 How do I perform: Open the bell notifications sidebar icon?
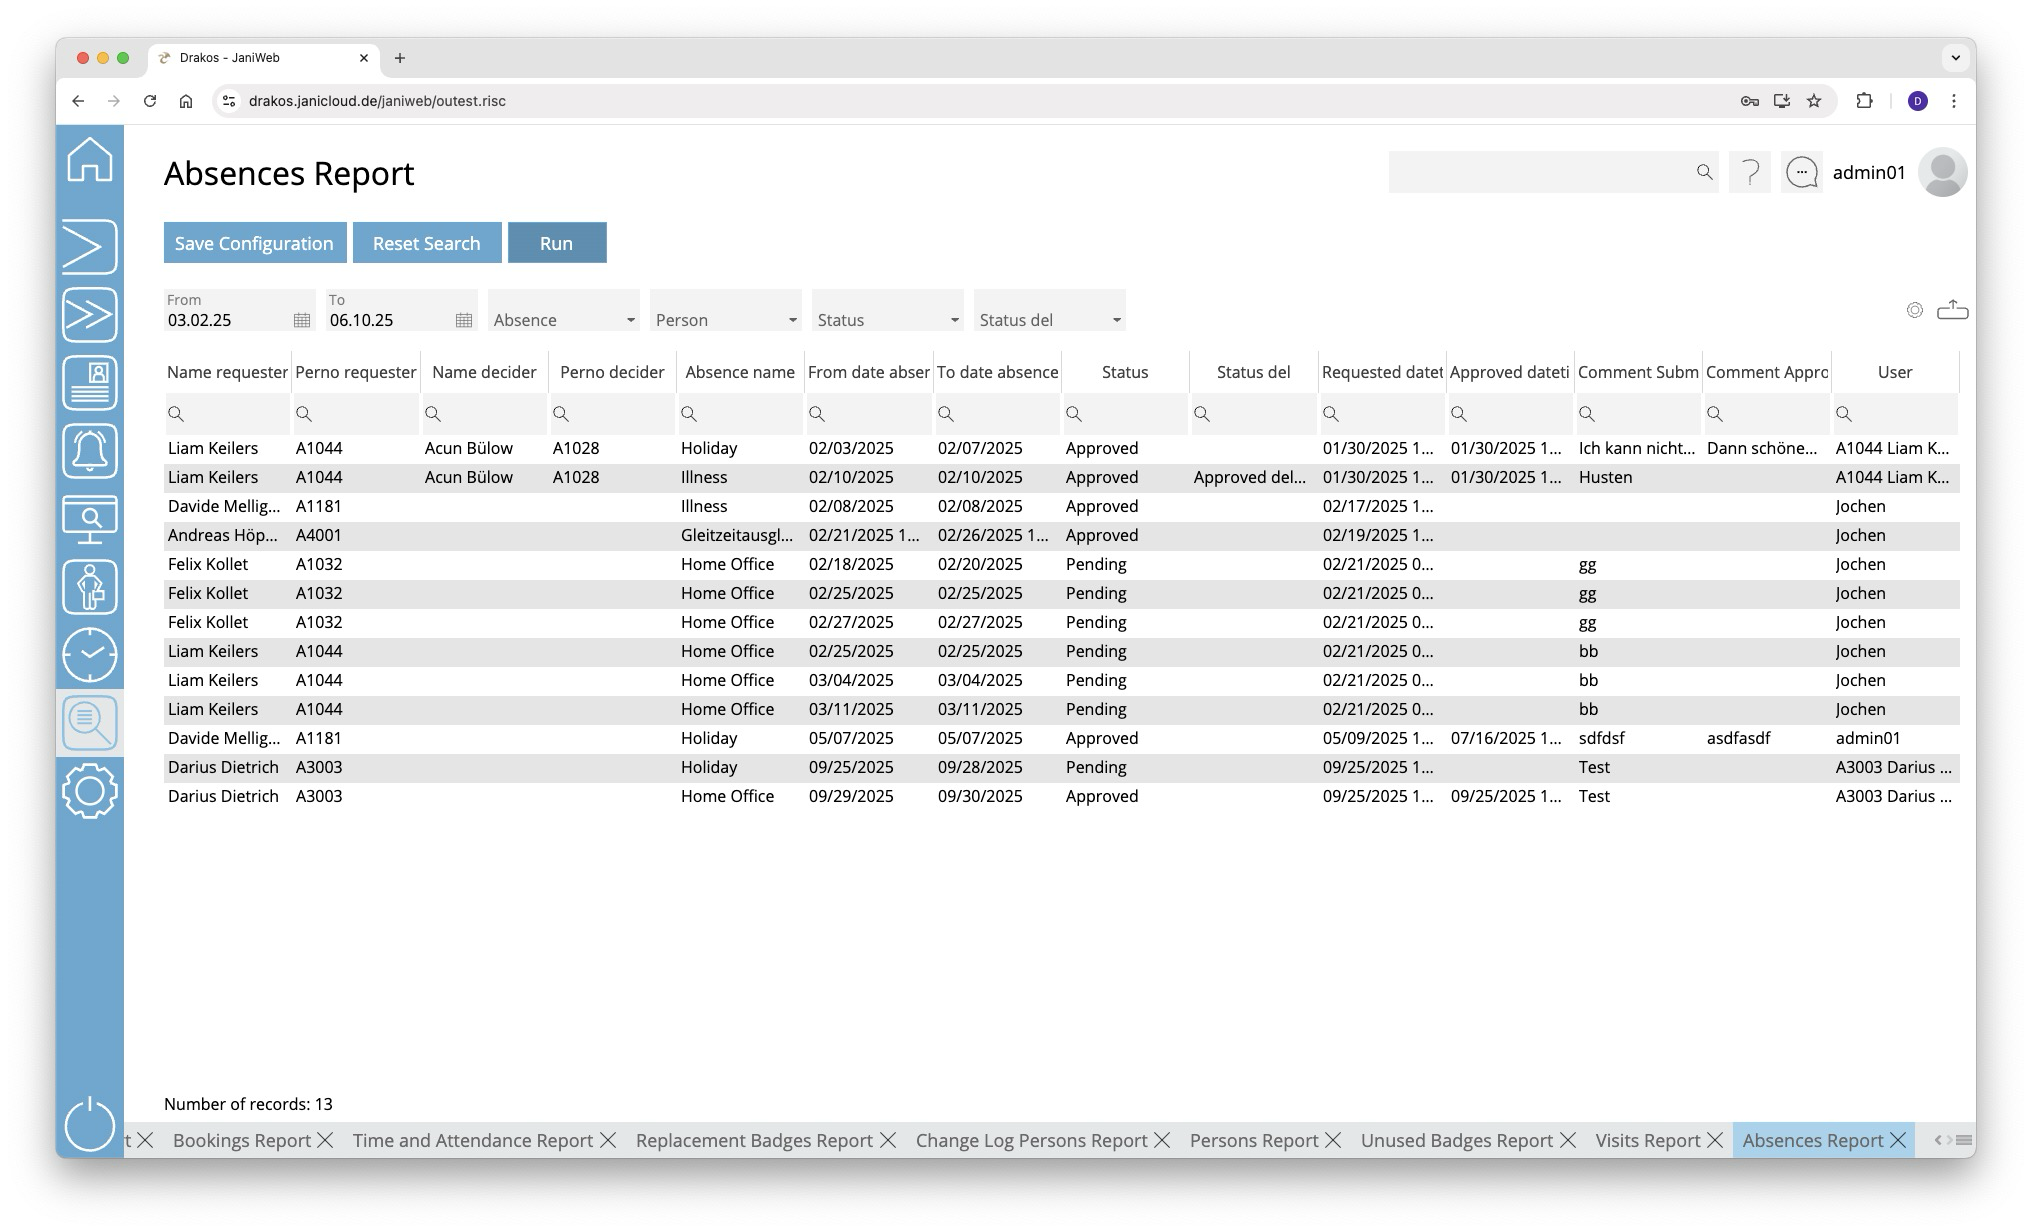90,451
